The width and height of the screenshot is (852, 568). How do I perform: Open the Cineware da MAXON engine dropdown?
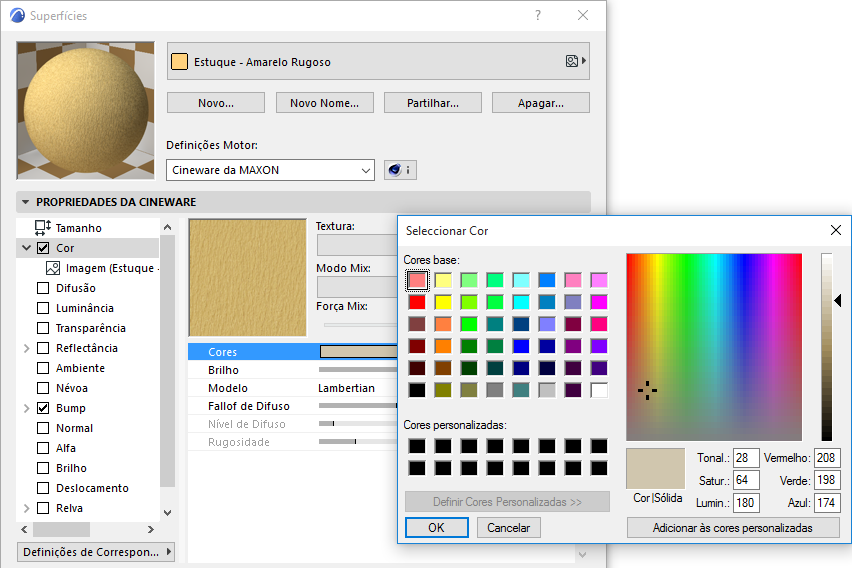coord(270,170)
